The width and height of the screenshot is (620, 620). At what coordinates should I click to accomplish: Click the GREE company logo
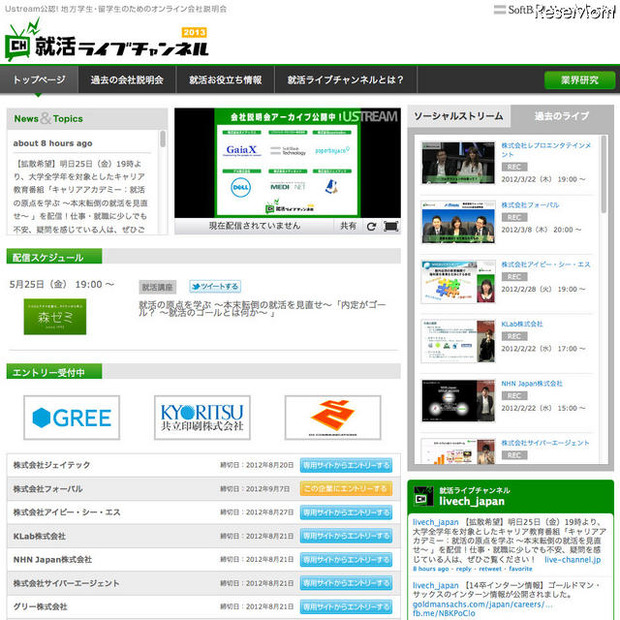72,418
